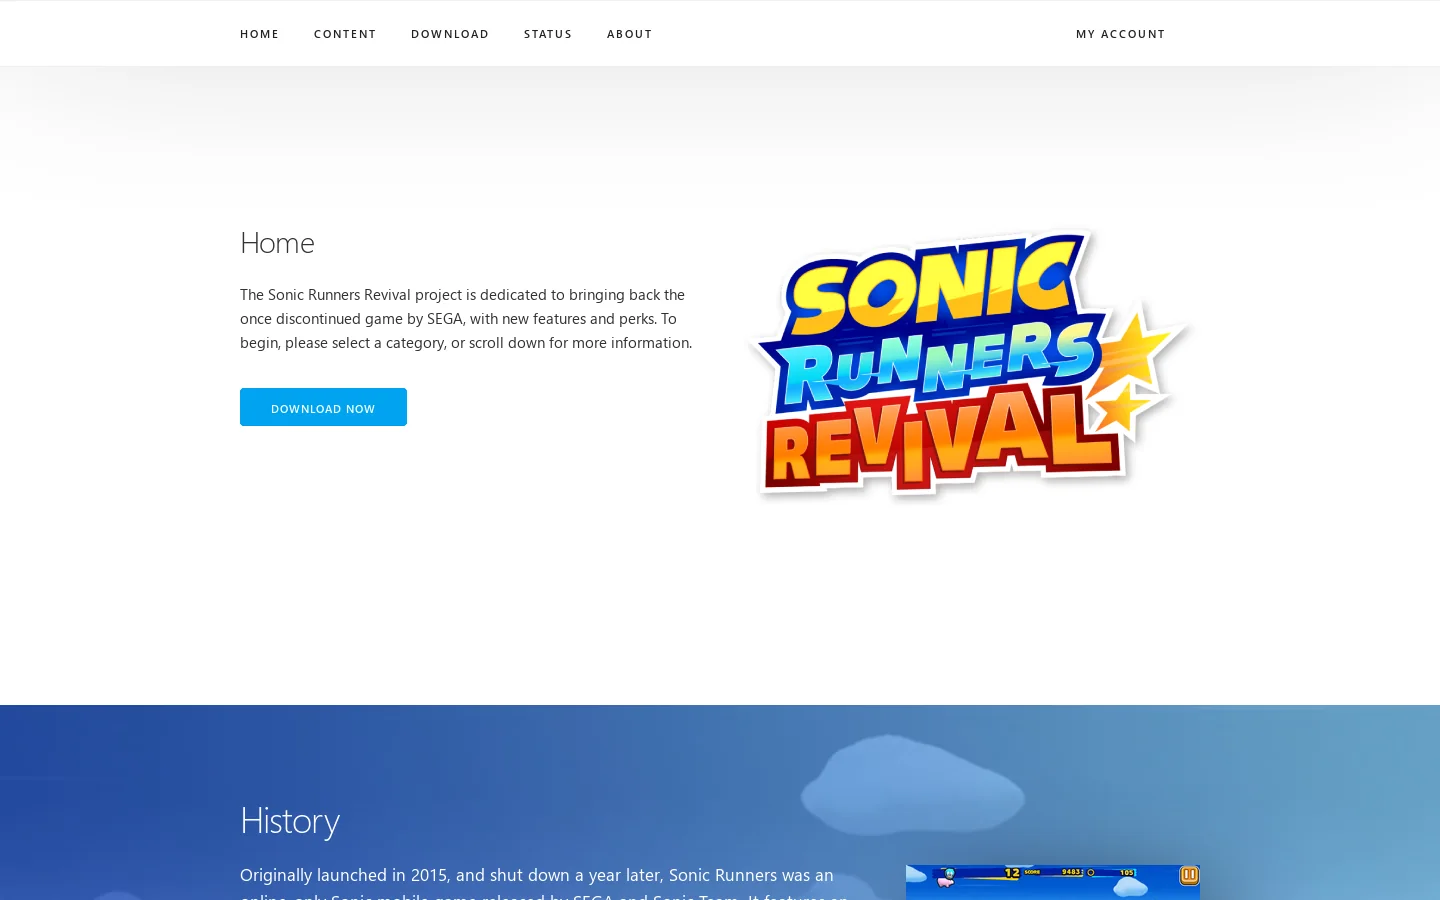This screenshot has width=1440, height=900.
Task: Open My Account
Action: 1120,34
